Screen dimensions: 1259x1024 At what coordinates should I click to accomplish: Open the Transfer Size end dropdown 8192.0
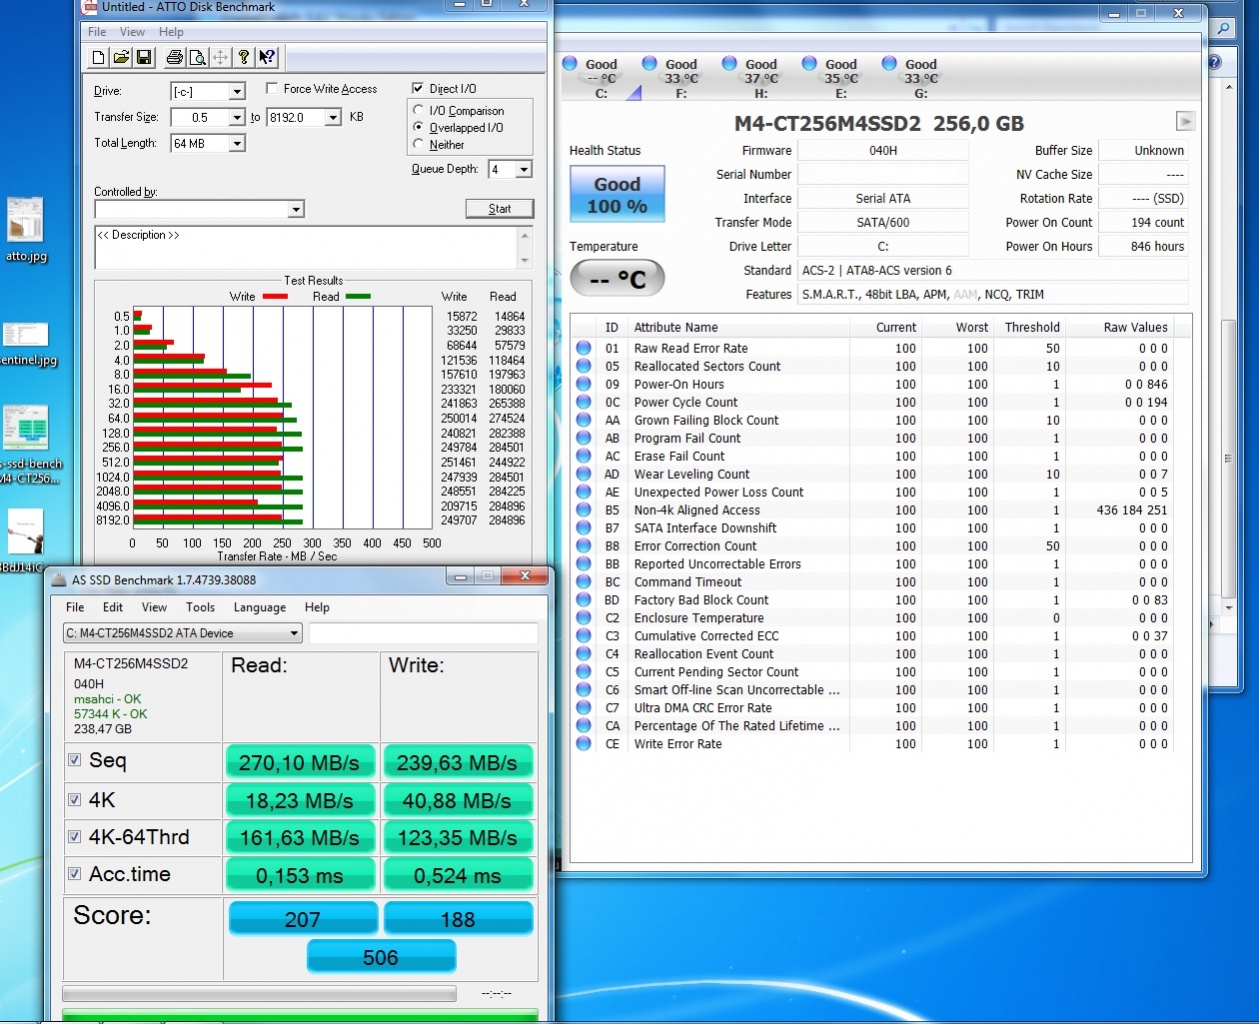[x=332, y=118]
